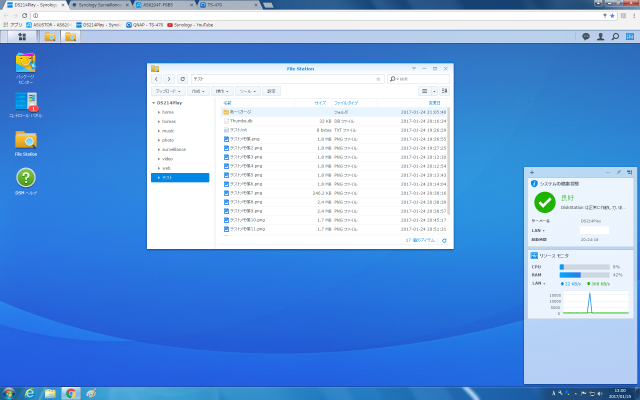Screen dimensions: 640x400
Task: Expand the photo folder in tree
Action: [x=157, y=140]
